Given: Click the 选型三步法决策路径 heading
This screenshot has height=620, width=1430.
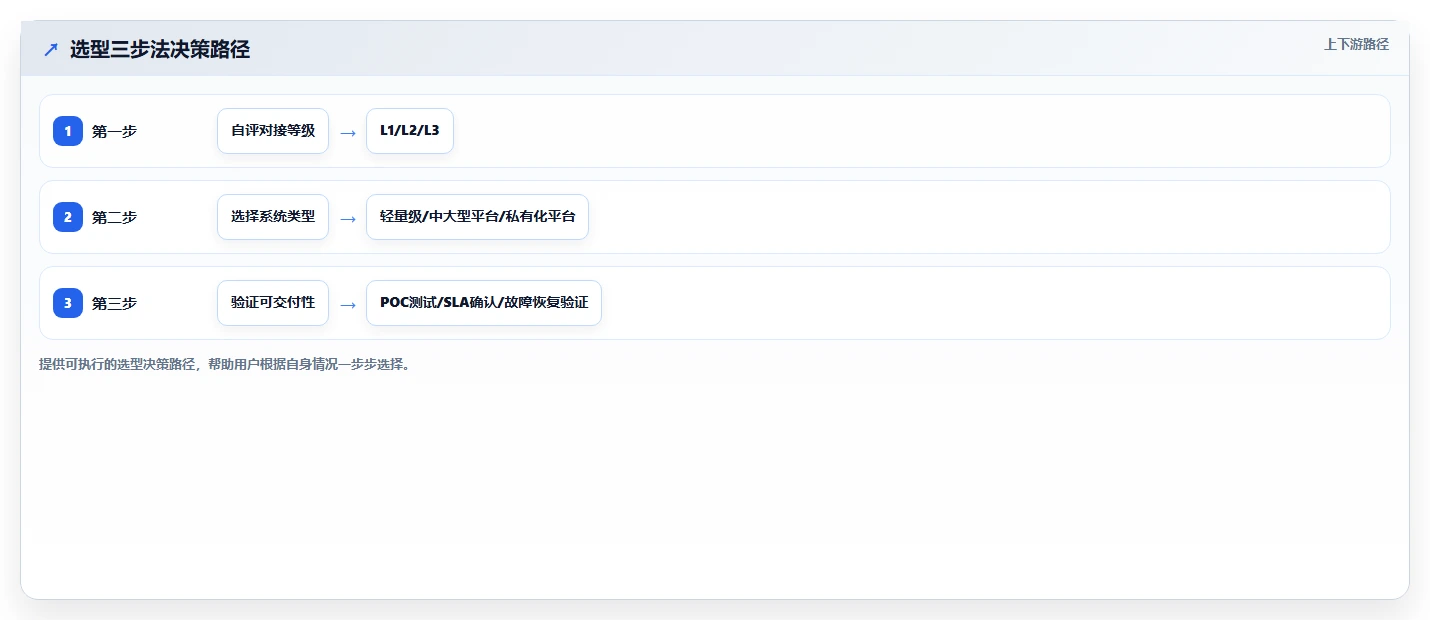Looking at the screenshot, I should pyautogui.click(x=160, y=49).
